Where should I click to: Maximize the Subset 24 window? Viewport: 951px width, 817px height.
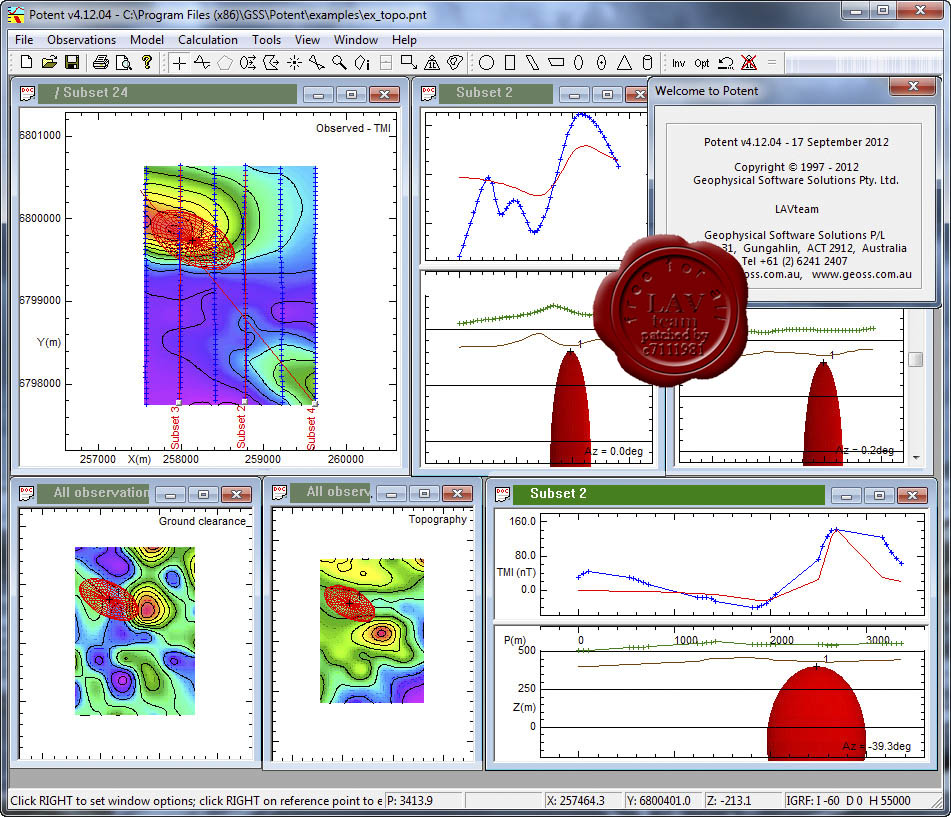(x=351, y=94)
